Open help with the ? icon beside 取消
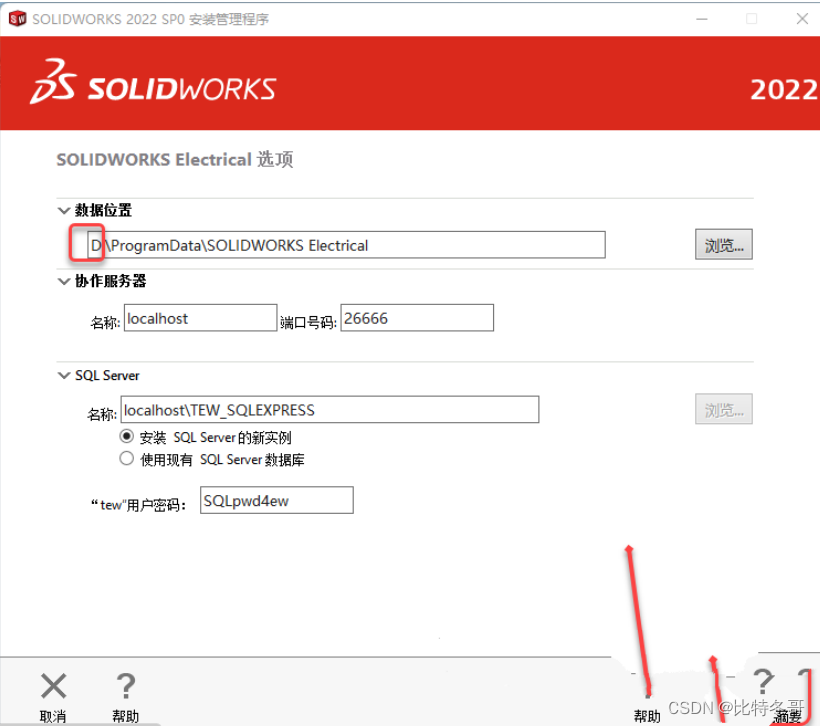Viewport: 820px width, 726px height. [126, 698]
